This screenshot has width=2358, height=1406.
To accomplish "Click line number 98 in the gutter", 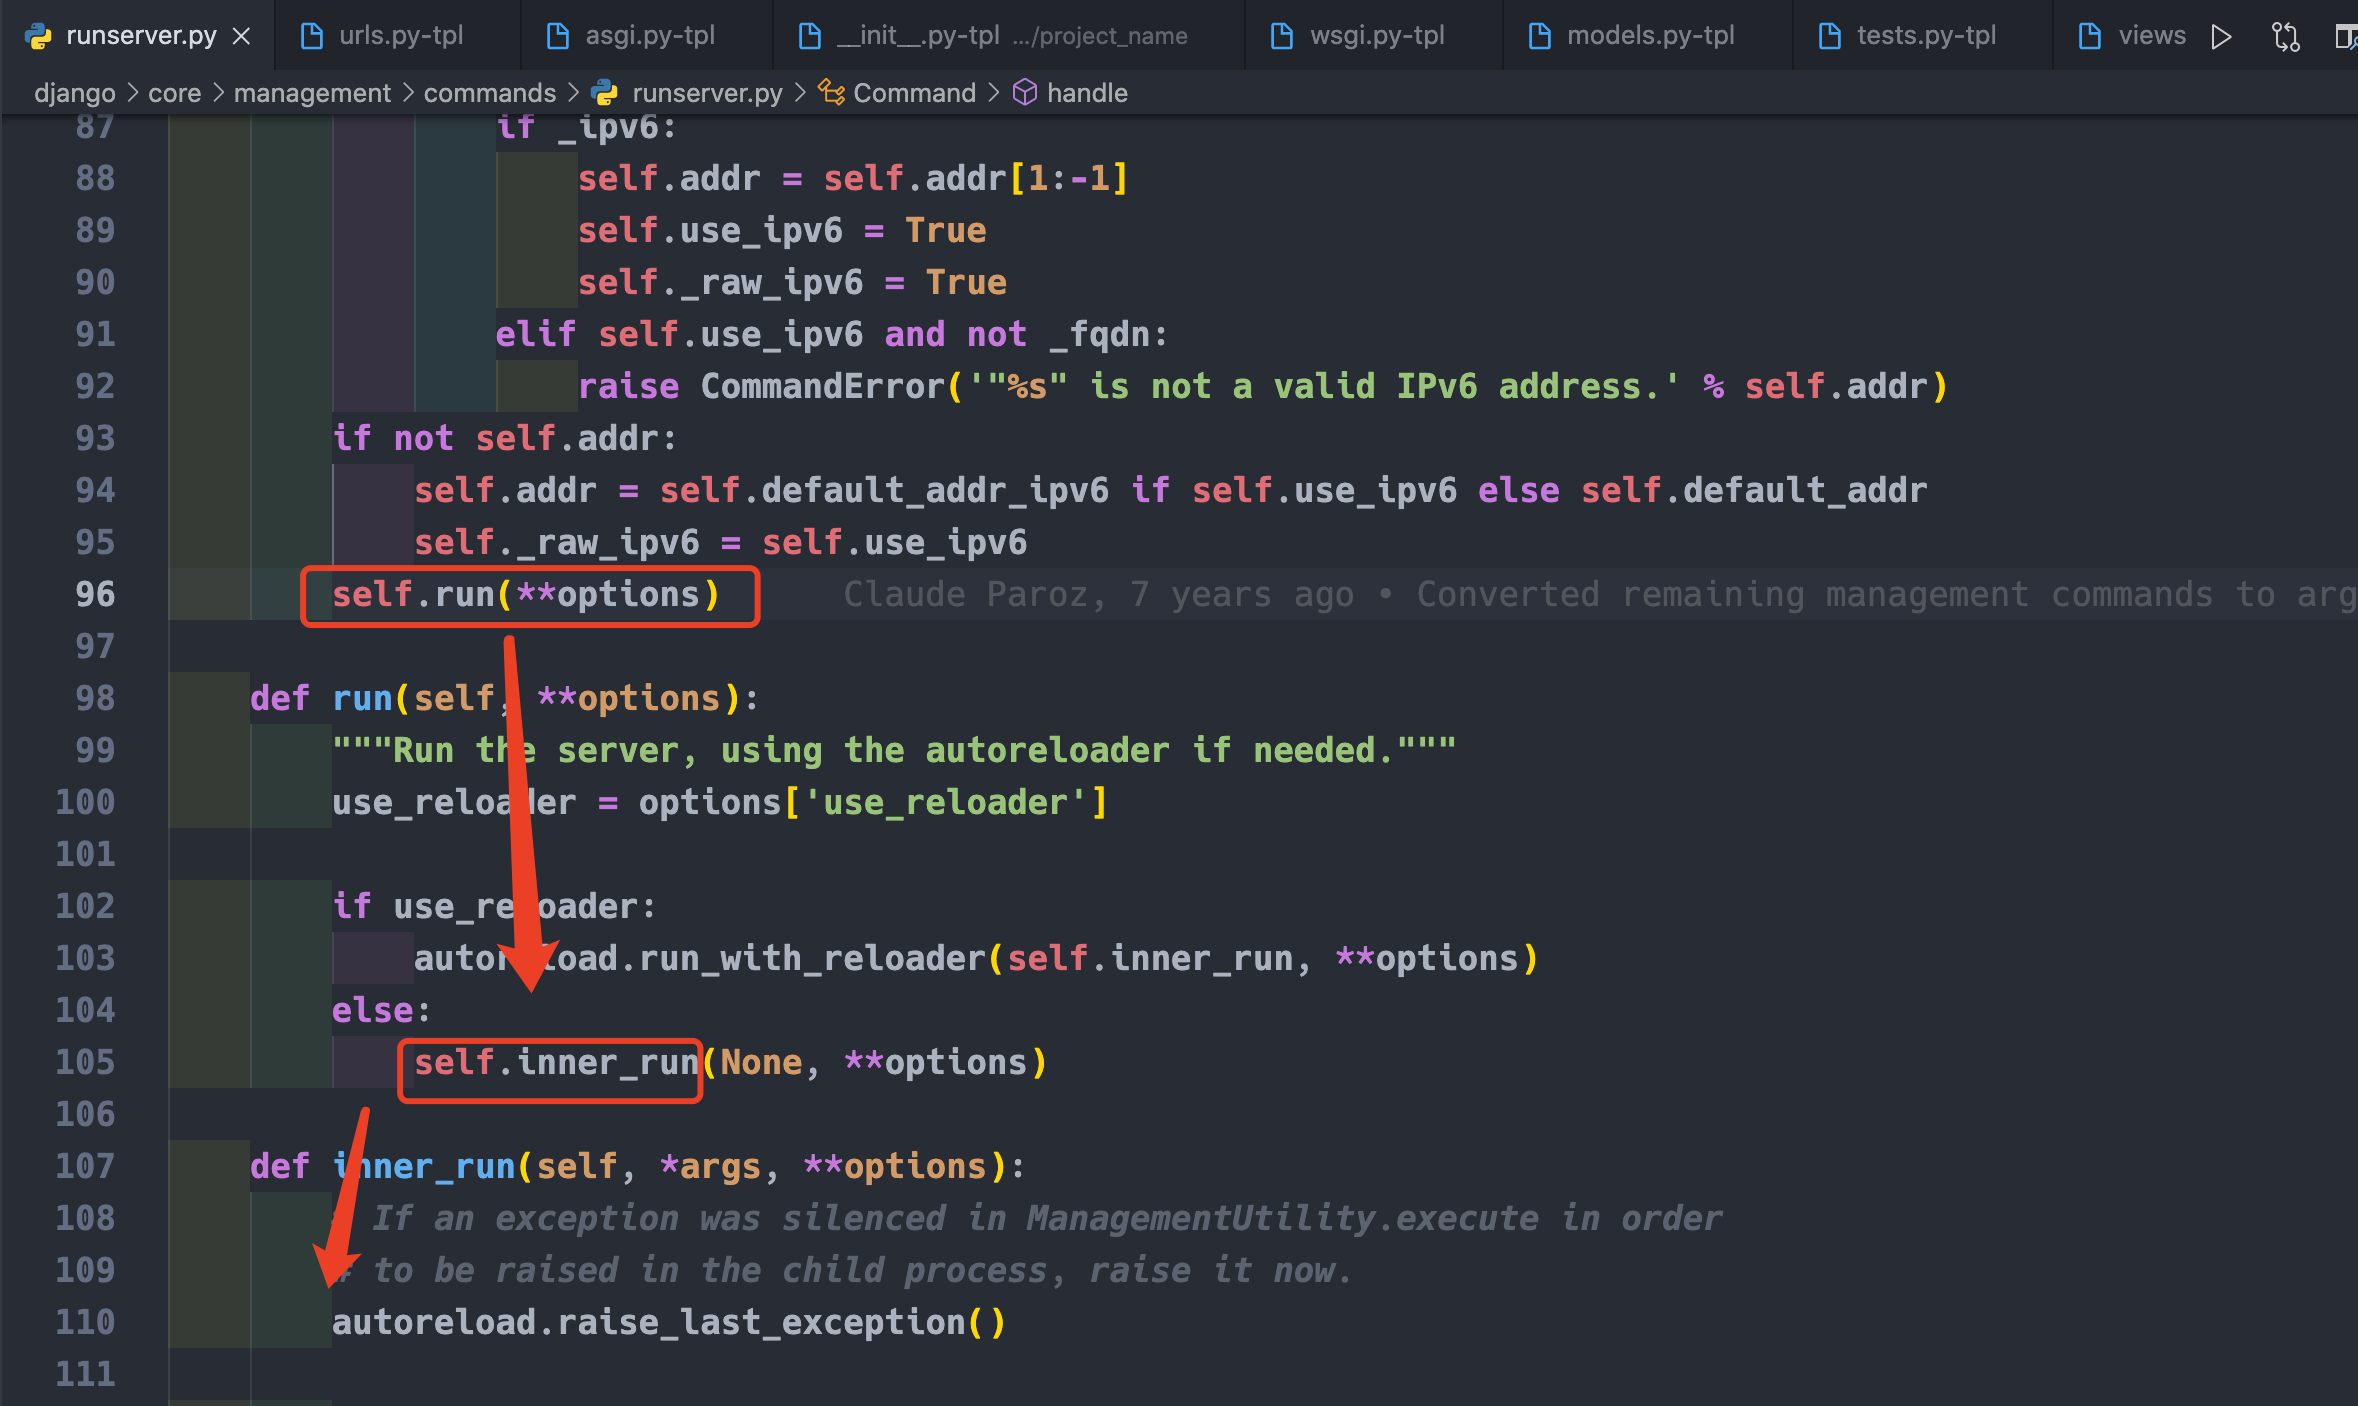I will click(95, 698).
